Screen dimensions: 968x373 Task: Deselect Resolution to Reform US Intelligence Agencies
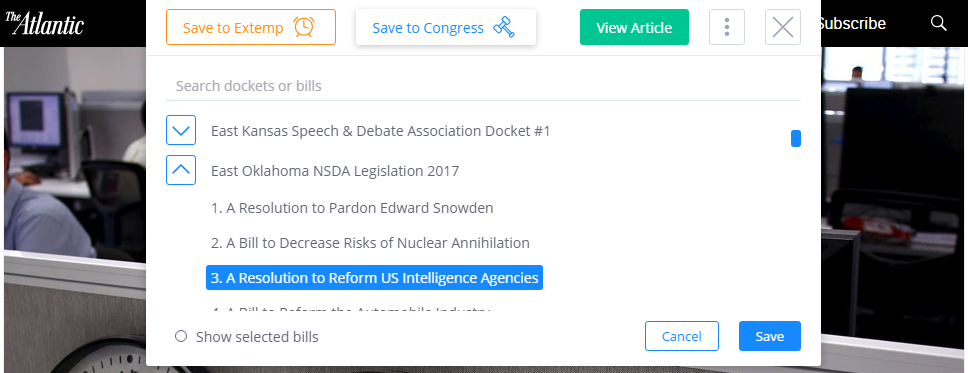coord(374,278)
